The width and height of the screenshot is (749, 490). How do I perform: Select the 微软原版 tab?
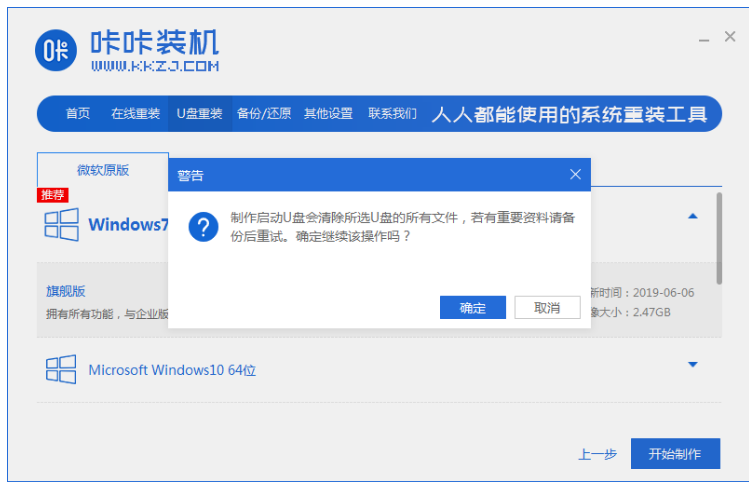(x=103, y=170)
